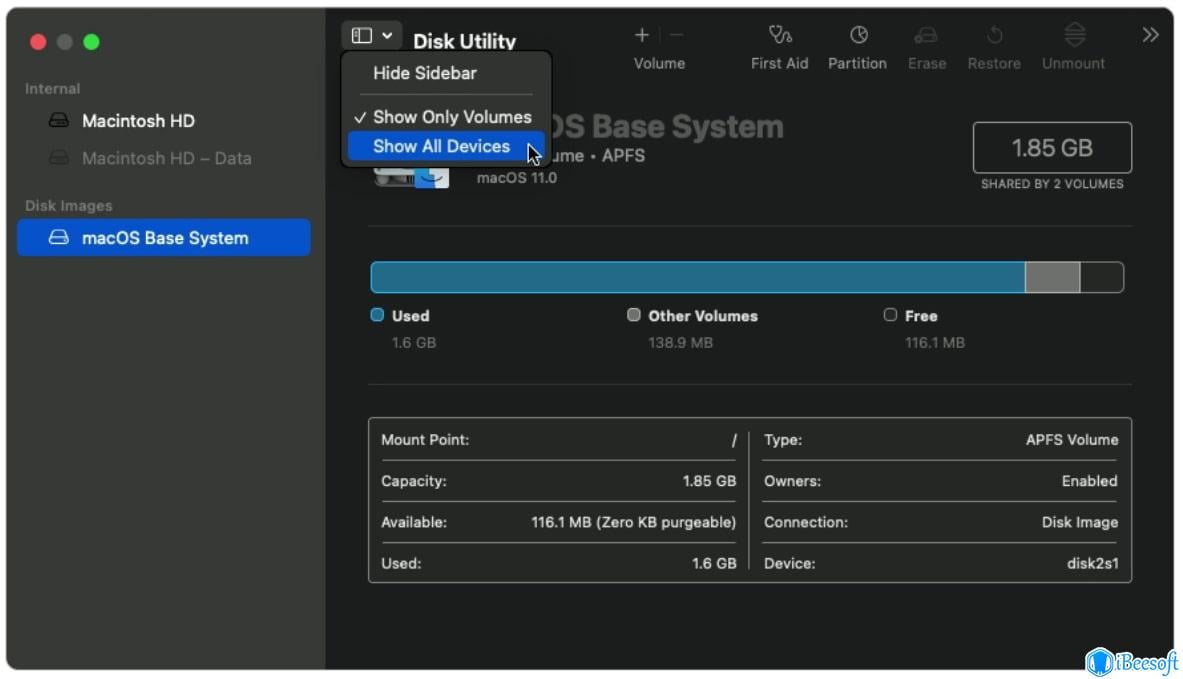1183x679 pixels.
Task: Click the Erase drive icon
Action: pos(926,35)
